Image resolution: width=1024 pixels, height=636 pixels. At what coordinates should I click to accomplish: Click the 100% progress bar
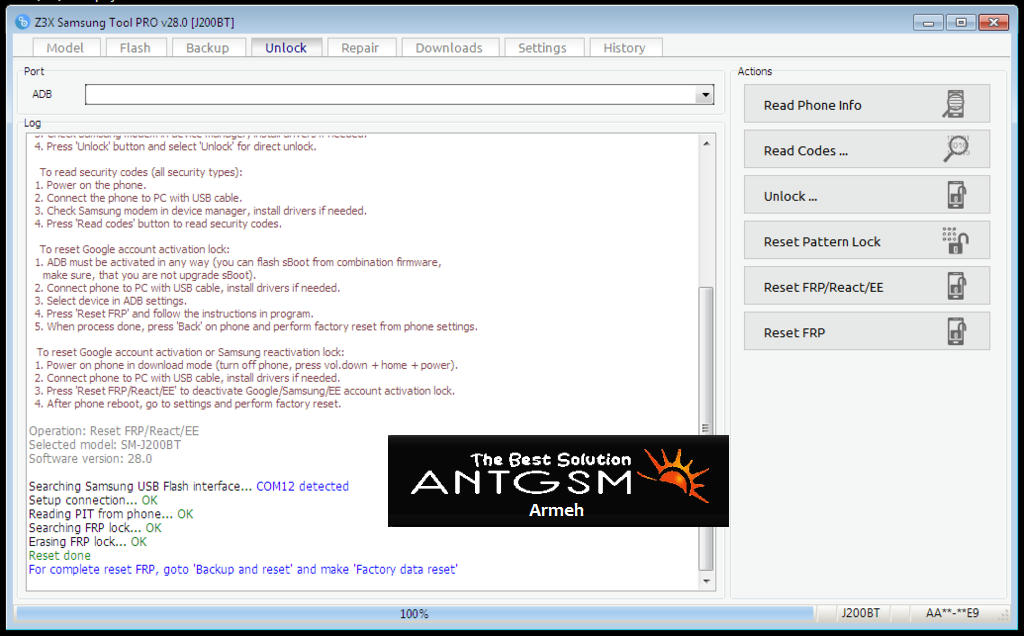coord(415,614)
